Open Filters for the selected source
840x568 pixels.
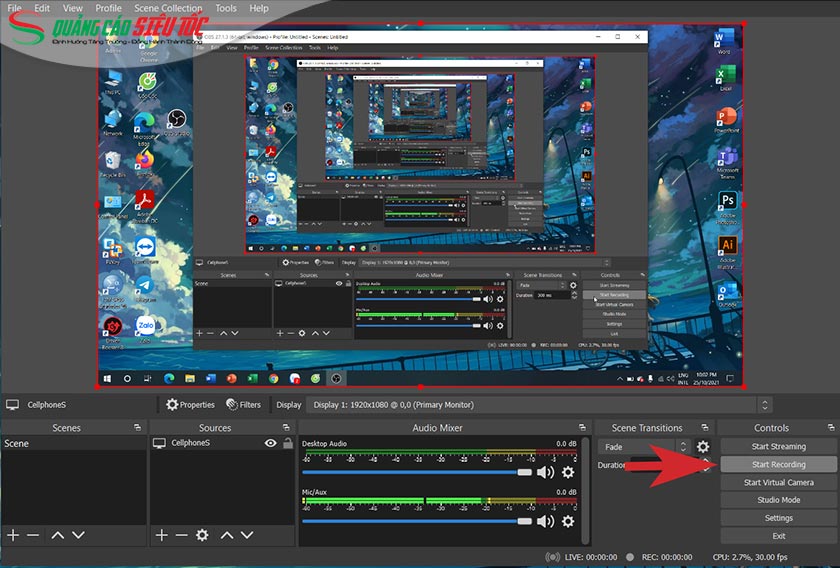(243, 405)
